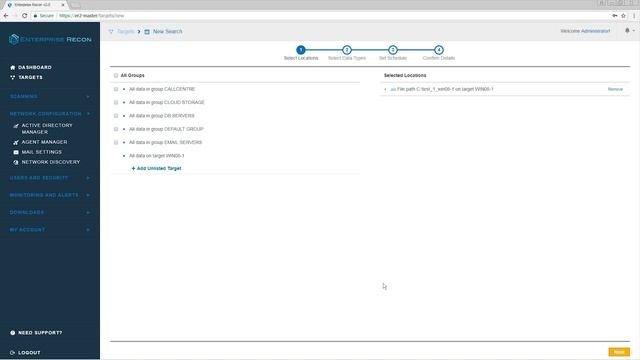Click the plus icon of Add Unlisted Target

(x=133, y=168)
